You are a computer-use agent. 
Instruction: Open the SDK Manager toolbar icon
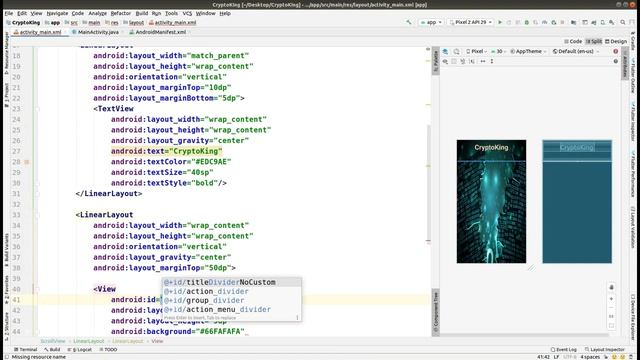click(x=612, y=22)
